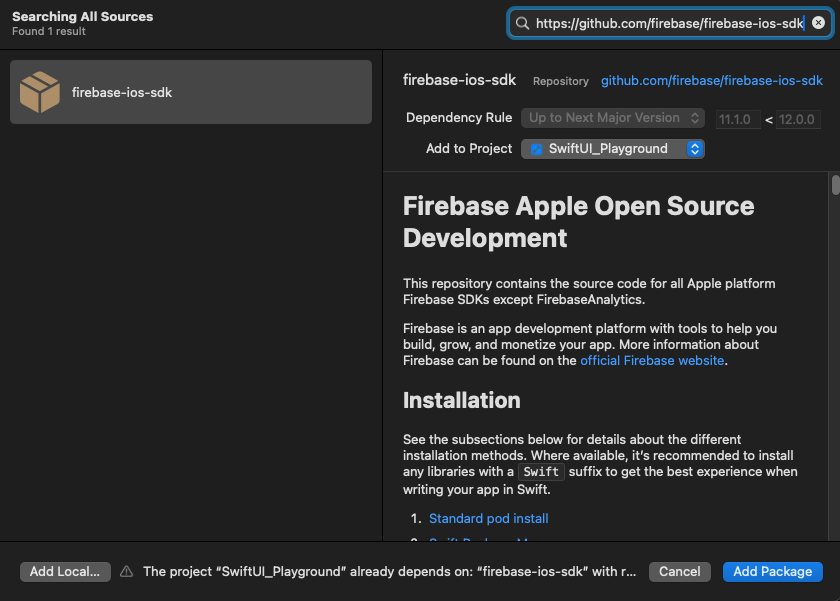Click the magnifying glass search icon
This screenshot has height=601, width=840.
coord(522,23)
